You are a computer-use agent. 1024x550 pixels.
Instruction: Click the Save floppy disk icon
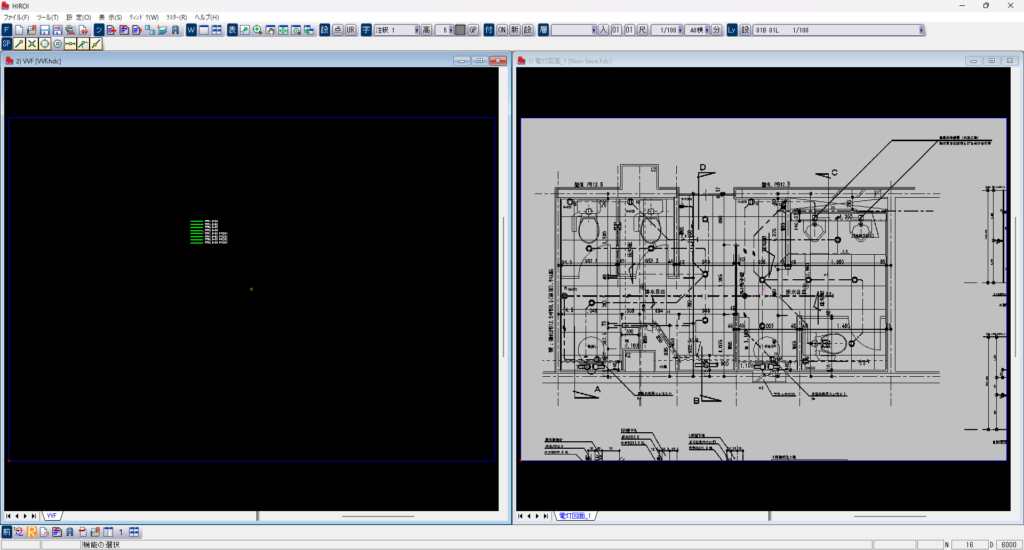[x=45, y=30]
